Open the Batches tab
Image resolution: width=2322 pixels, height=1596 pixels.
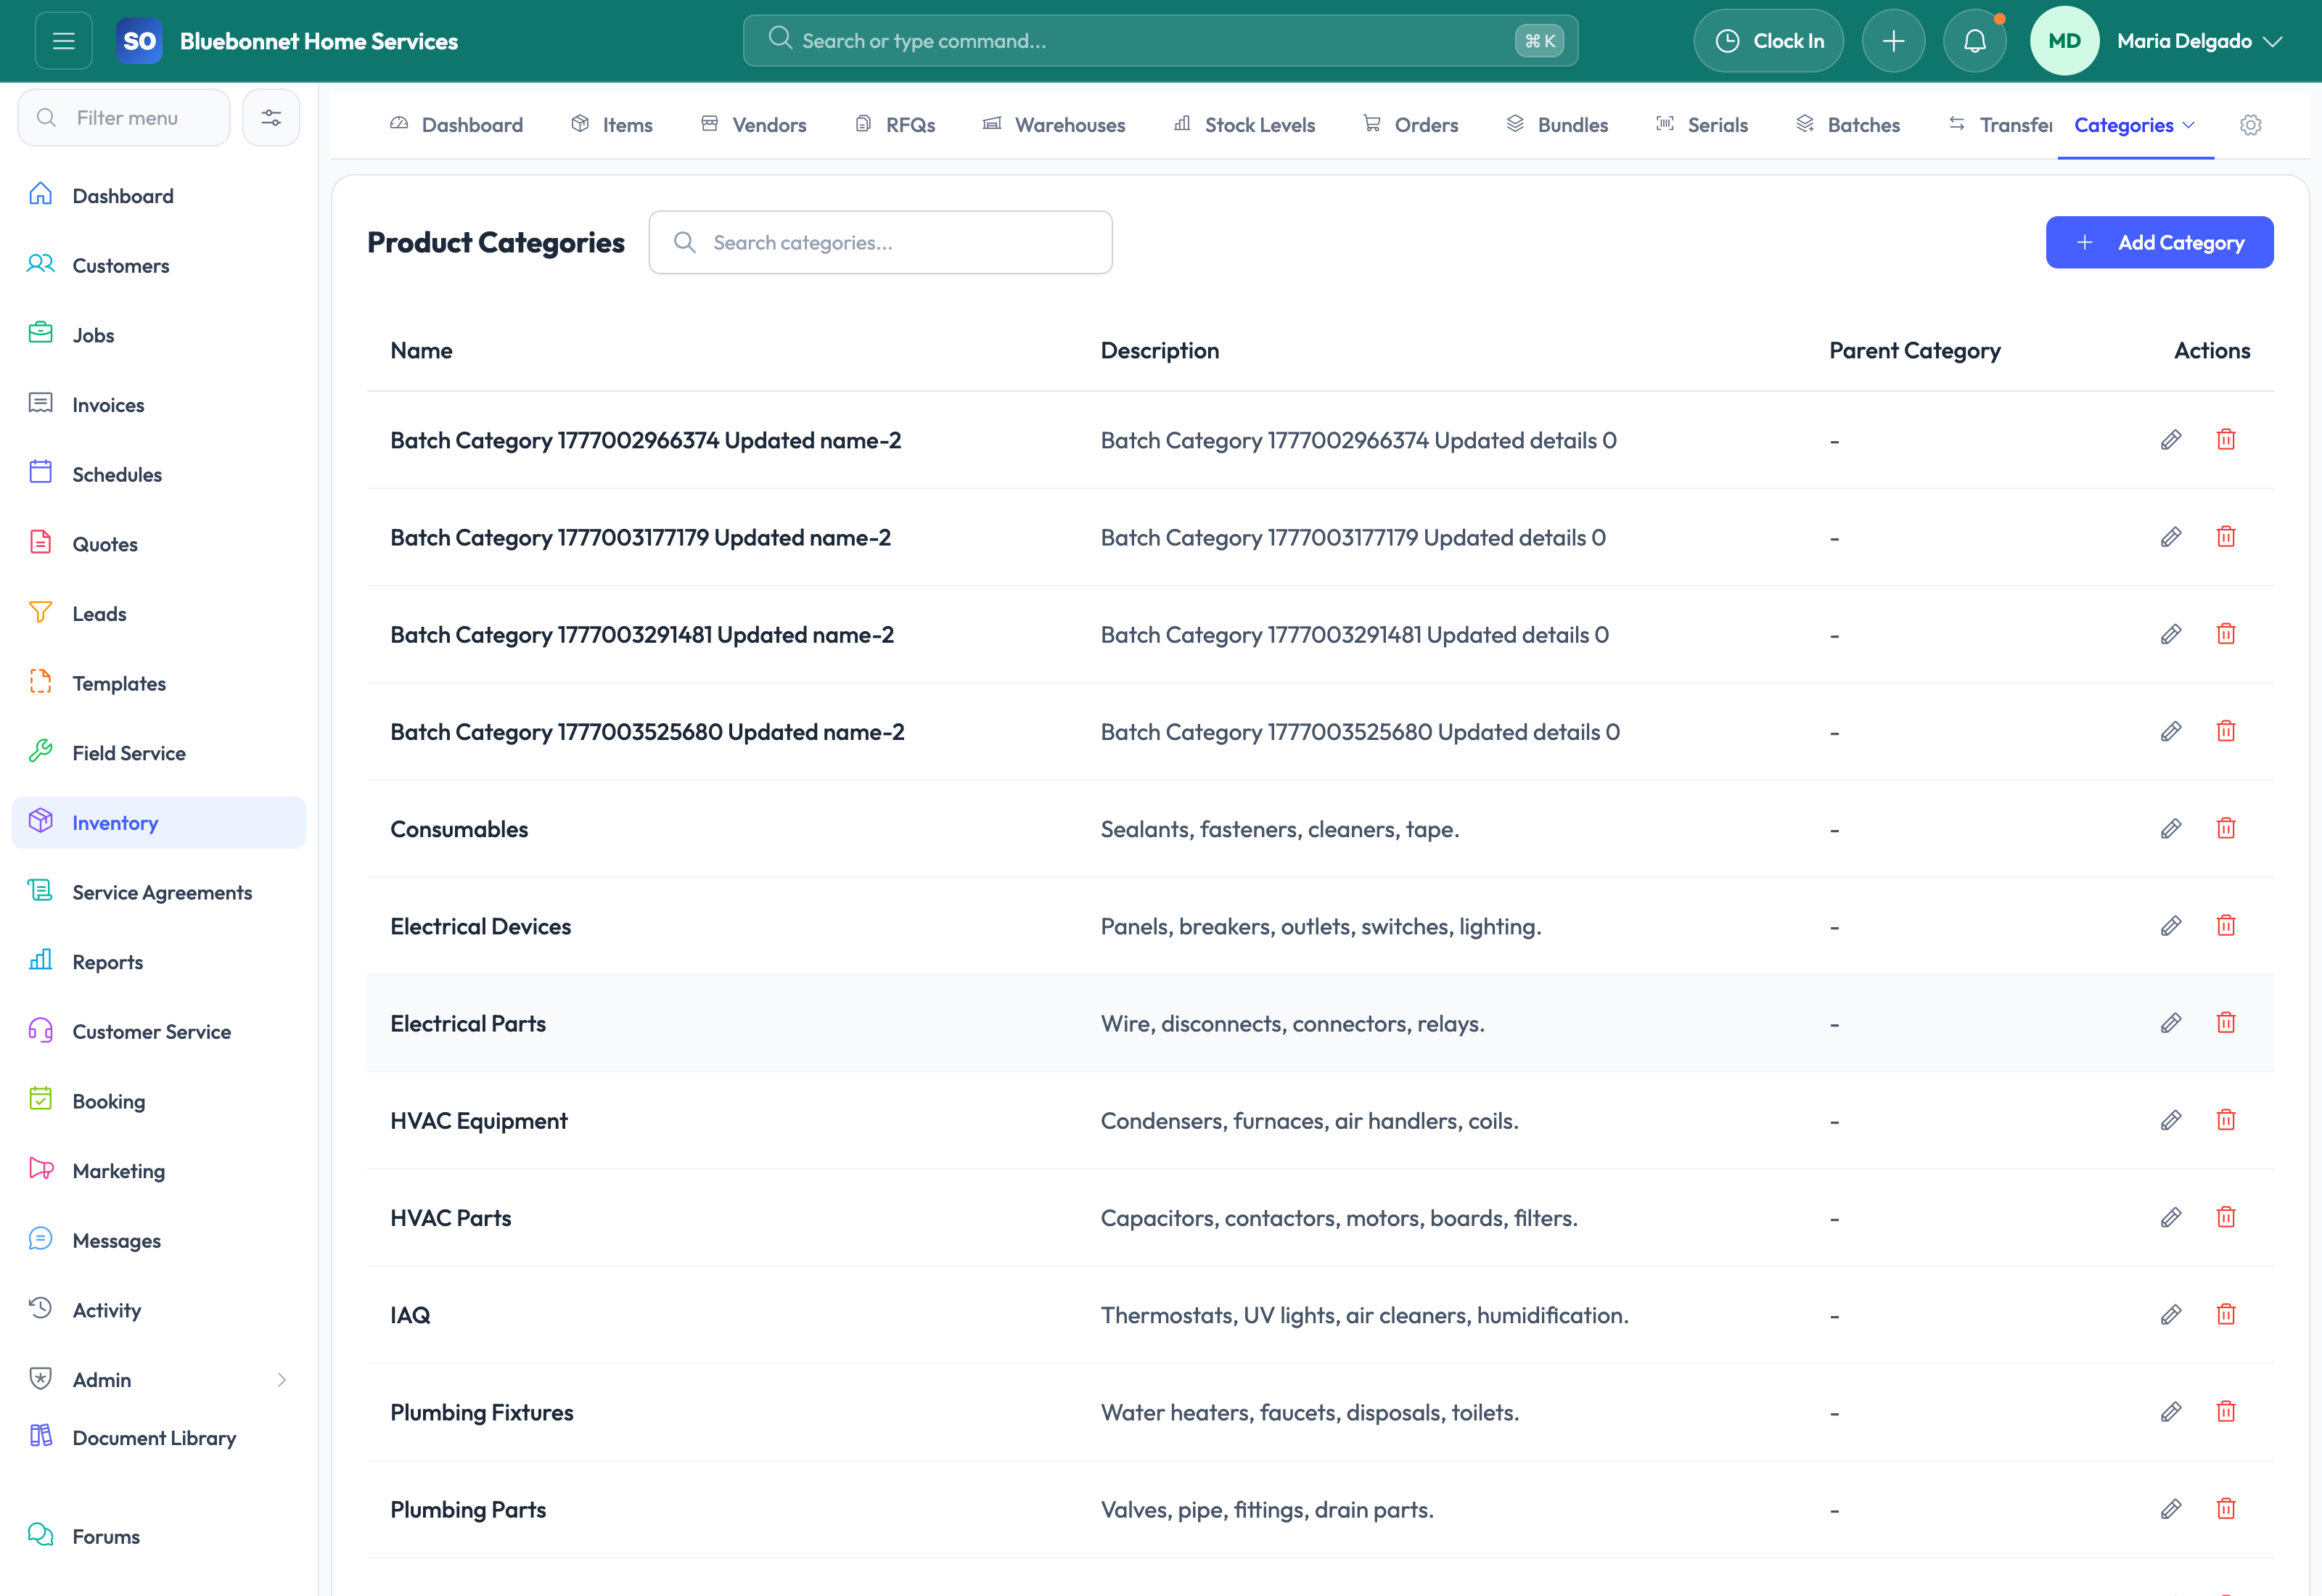[1848, 125]
